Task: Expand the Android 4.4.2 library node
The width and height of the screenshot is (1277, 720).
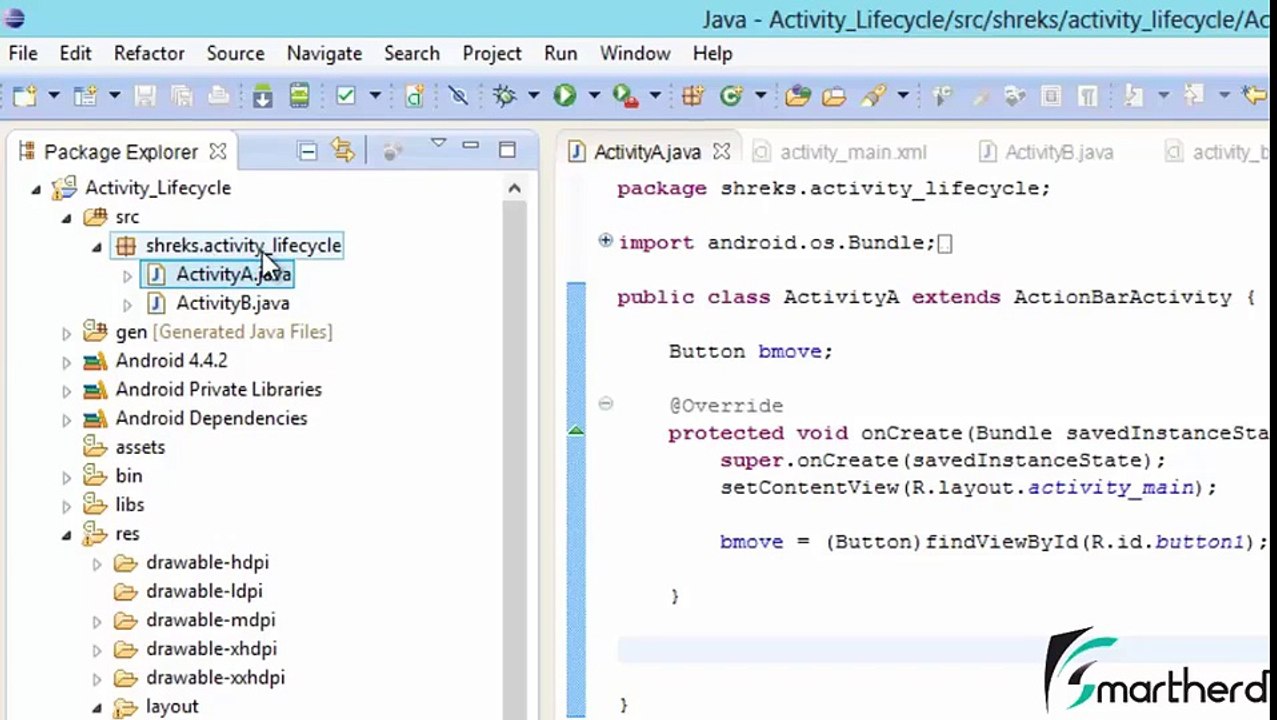Action: pos(66,362)
